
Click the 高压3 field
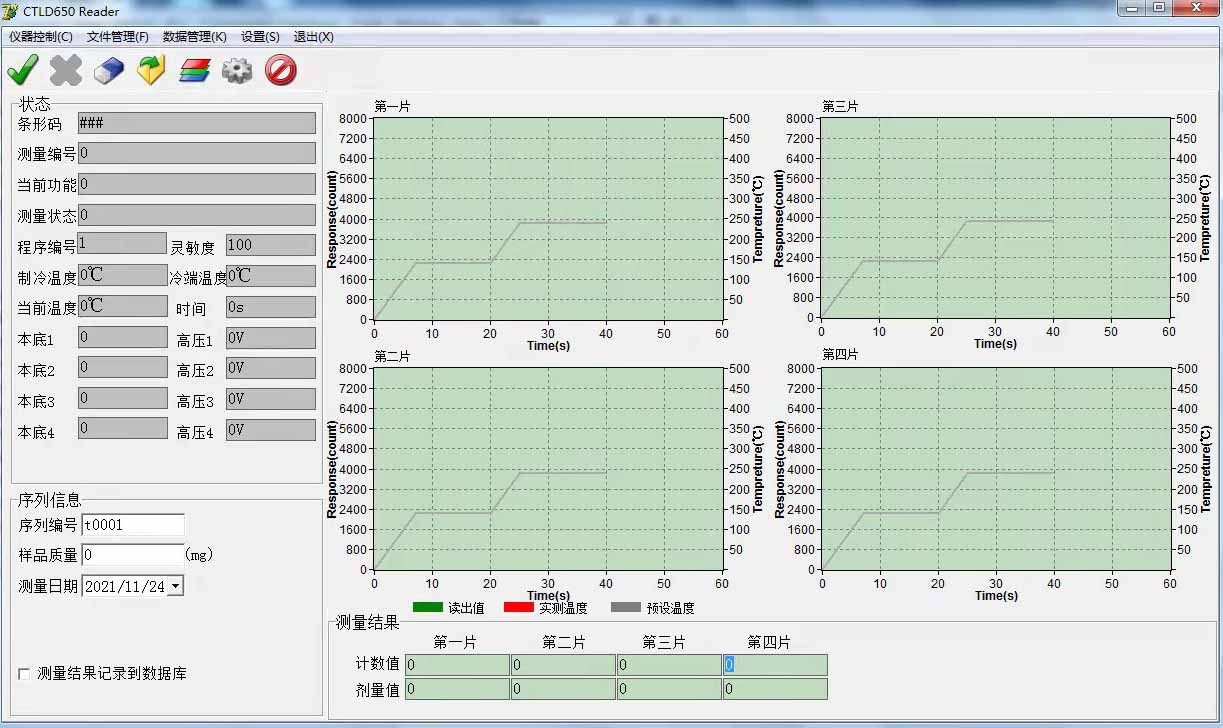271,399
